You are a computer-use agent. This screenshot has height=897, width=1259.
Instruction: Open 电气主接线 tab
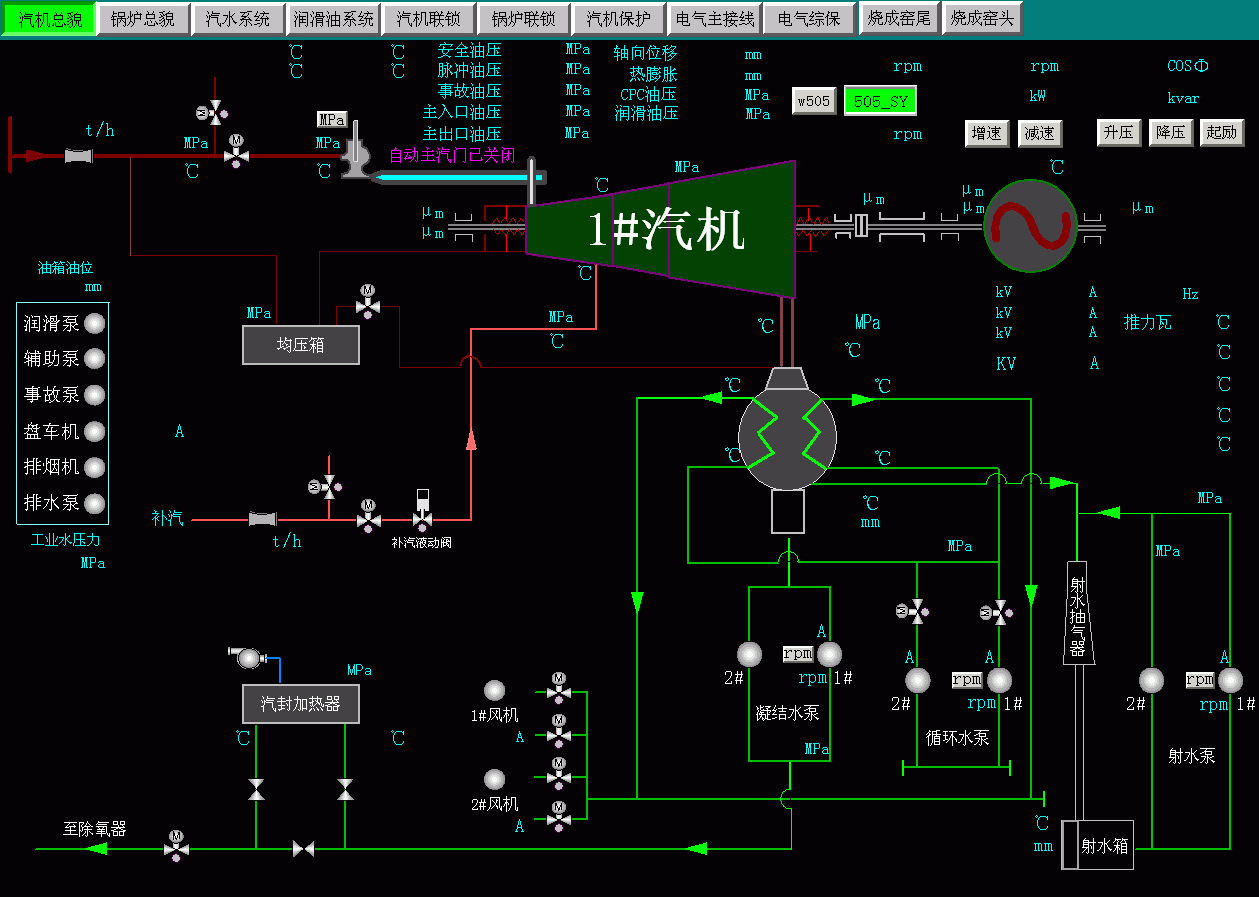714,19
